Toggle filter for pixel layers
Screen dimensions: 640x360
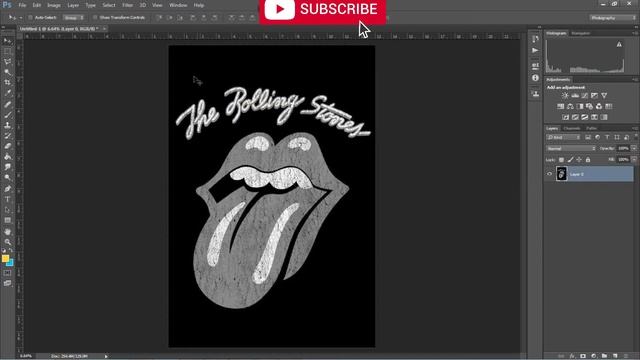588,138
